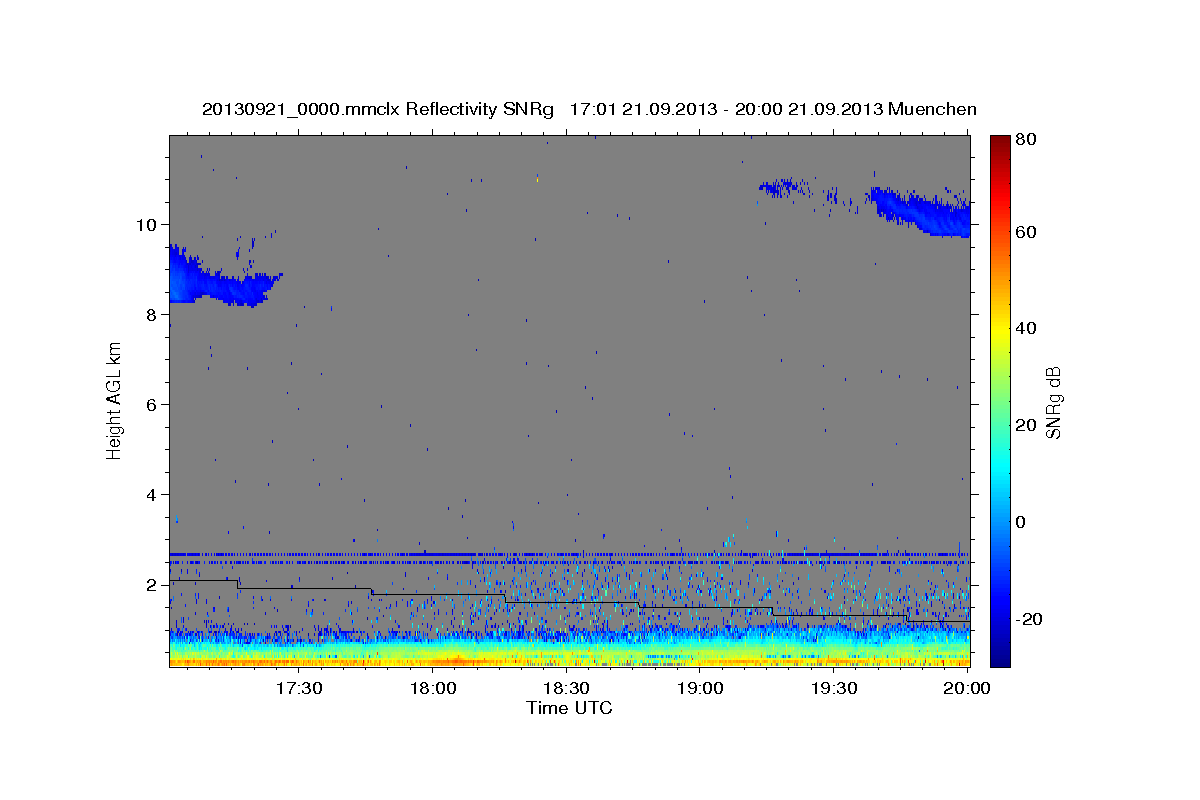Click the colorbar value -20
The height and width of the screenshot is (800, 1200).
pyautogui.click(x=1028, y=619)
